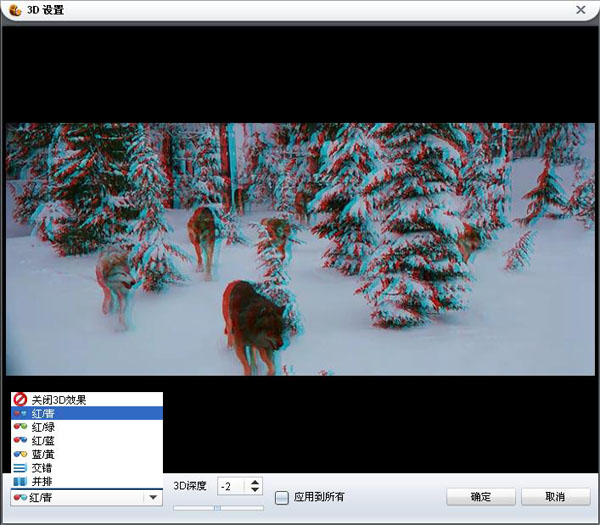Cancel with the 取消 button
This screenshot has height=525, width=600.
[x=555, y=497]
